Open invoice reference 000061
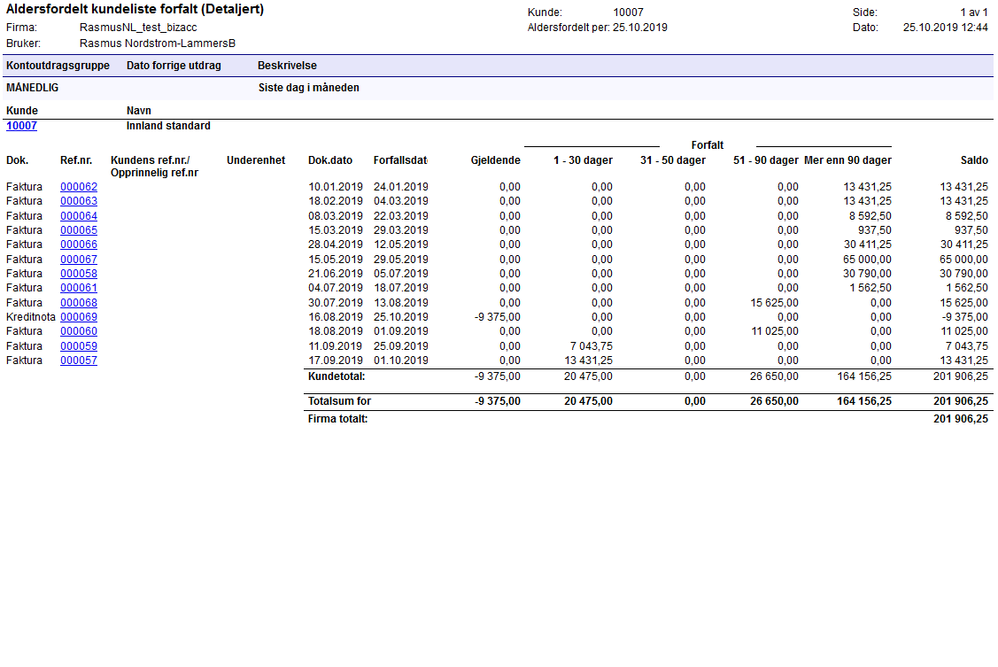Screen dimensions: 998x667 [x=79, y=288]
